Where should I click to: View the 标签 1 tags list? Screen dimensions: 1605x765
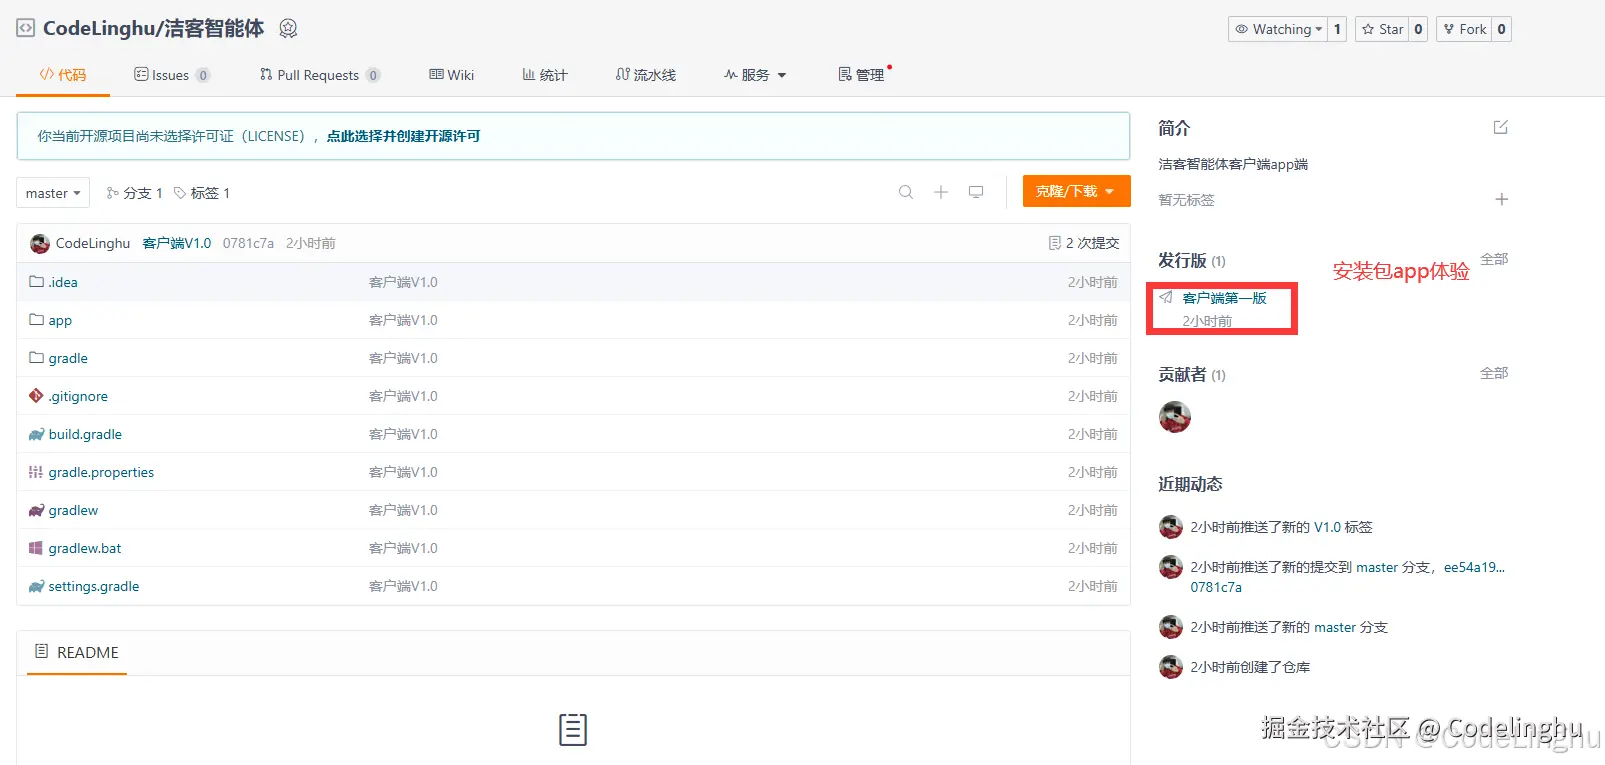click(x=202, y=193)
